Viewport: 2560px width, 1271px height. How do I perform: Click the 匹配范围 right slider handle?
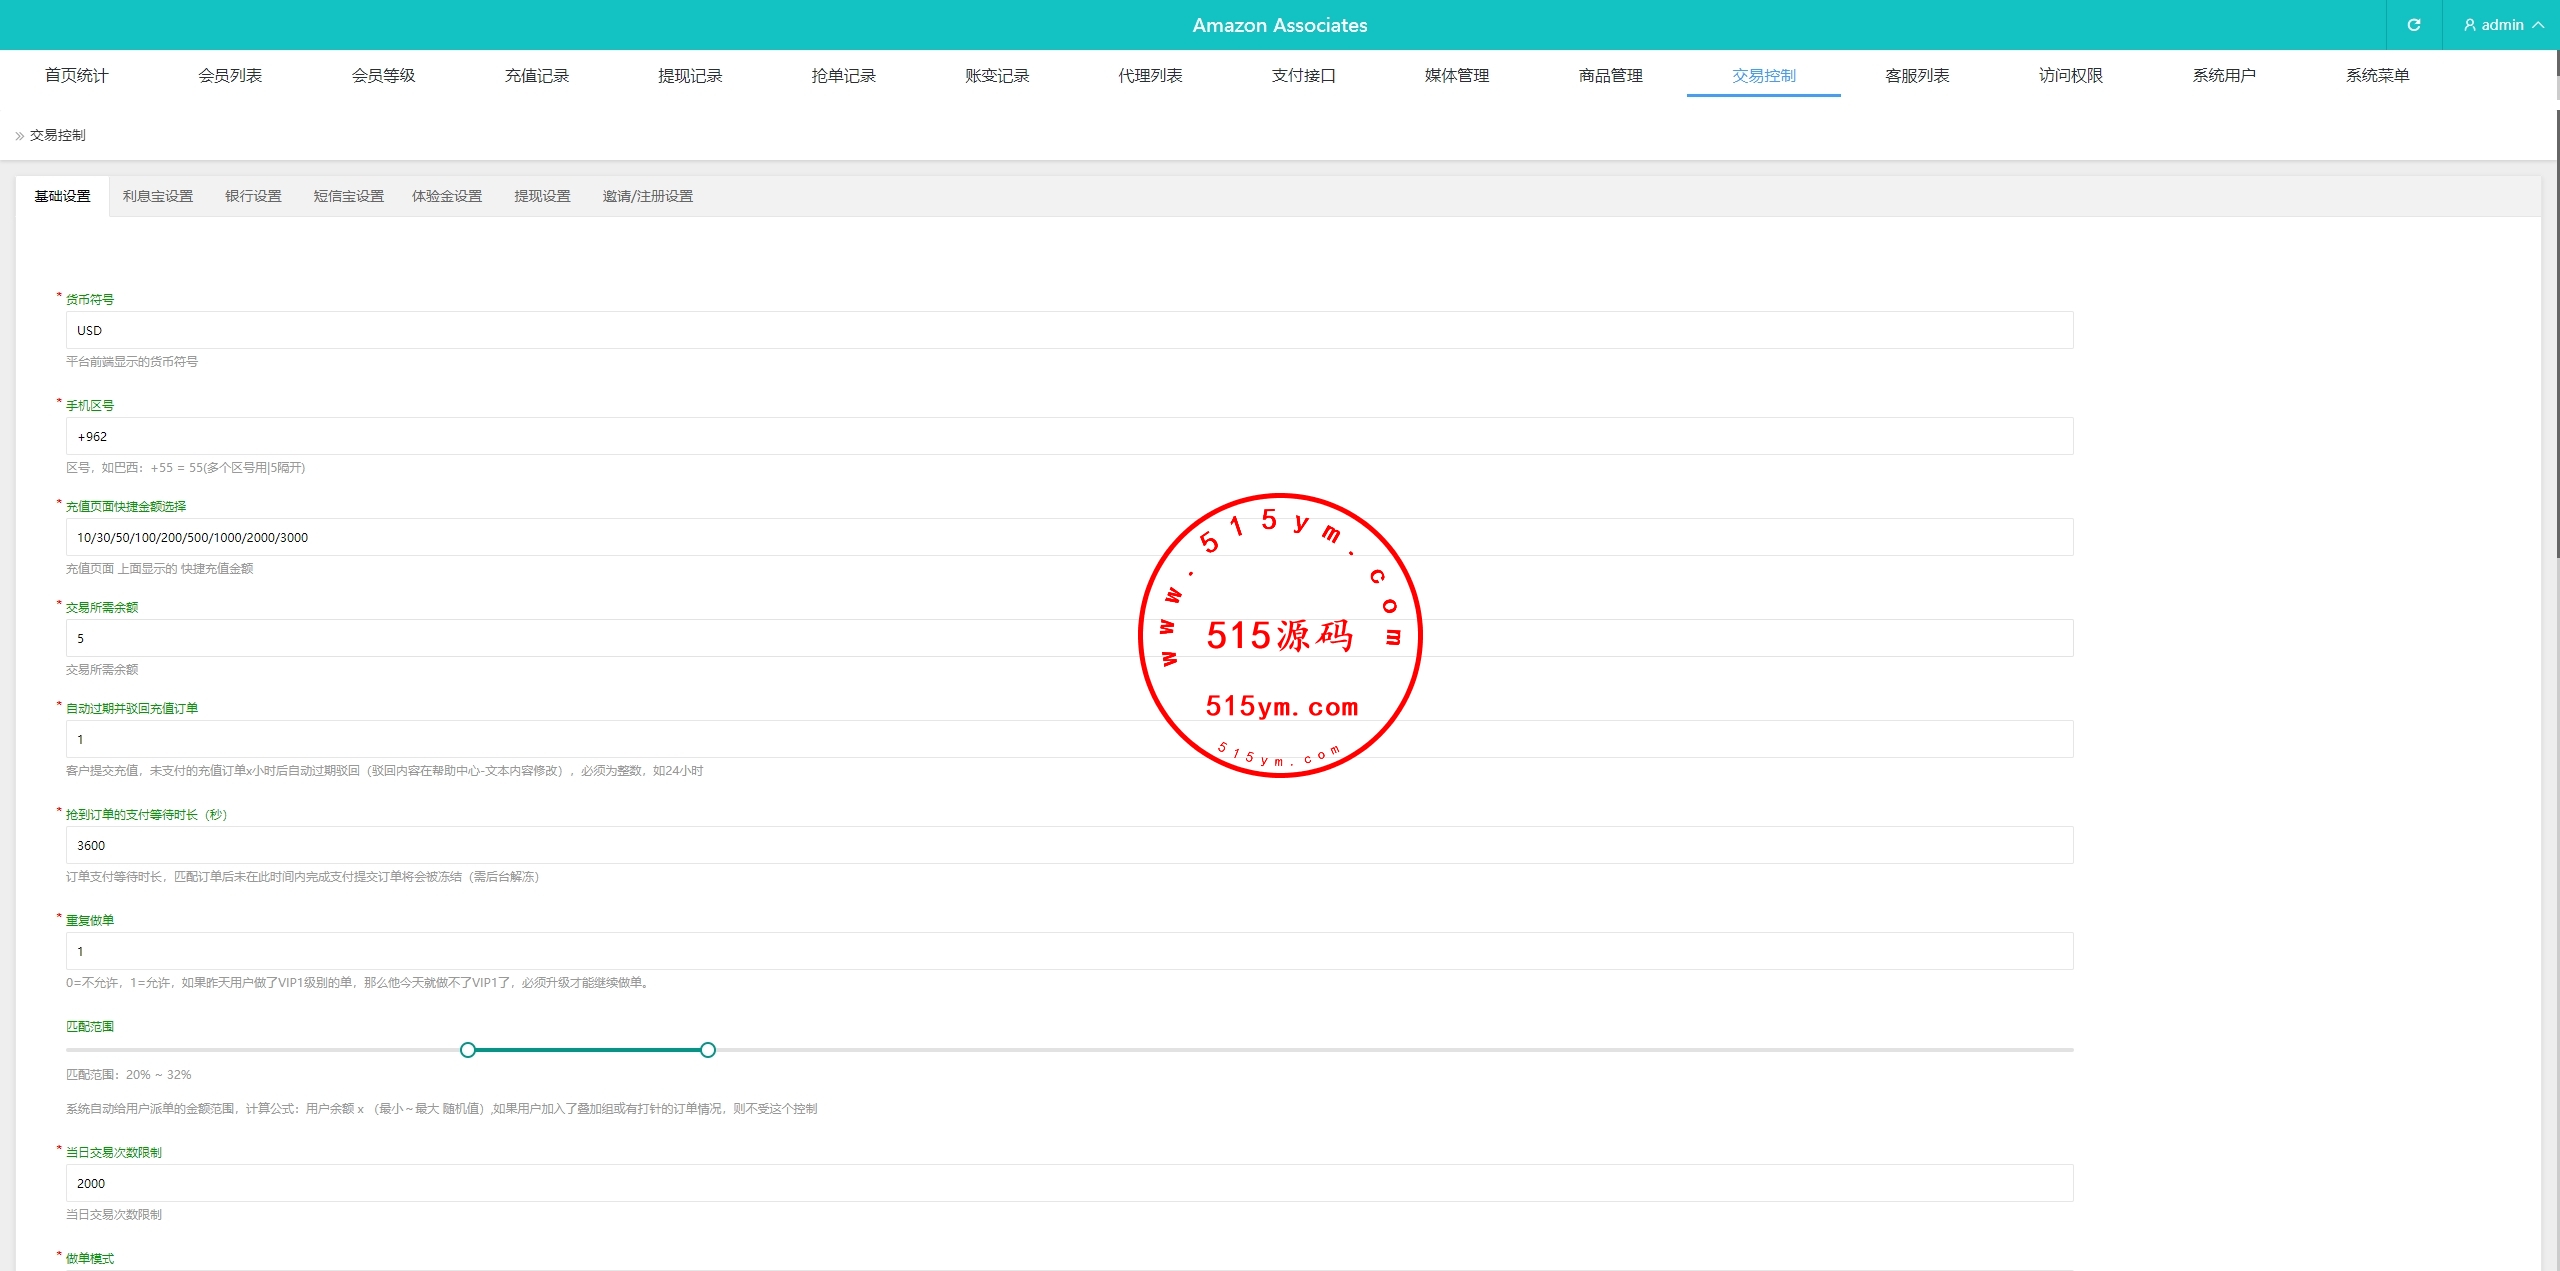pos(708,1050)
